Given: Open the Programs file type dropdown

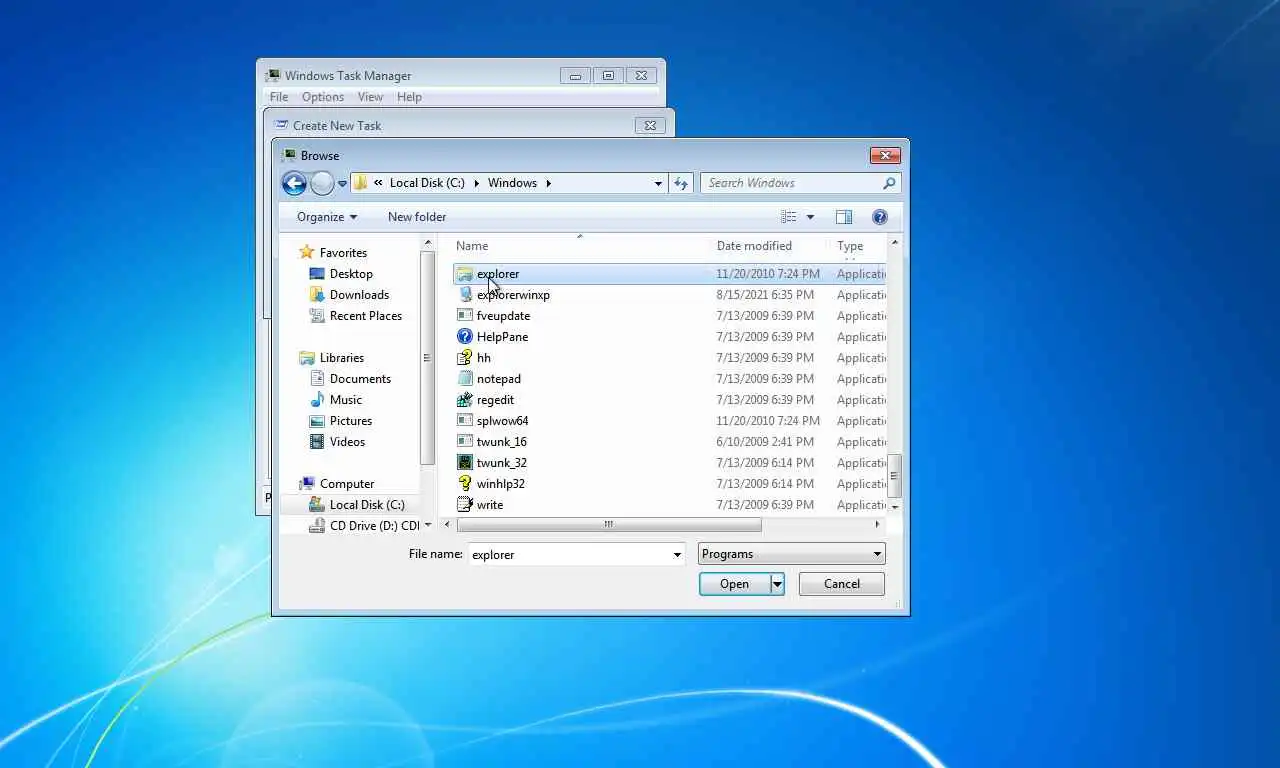Looking at the screenshot, I should coord(791,554).
